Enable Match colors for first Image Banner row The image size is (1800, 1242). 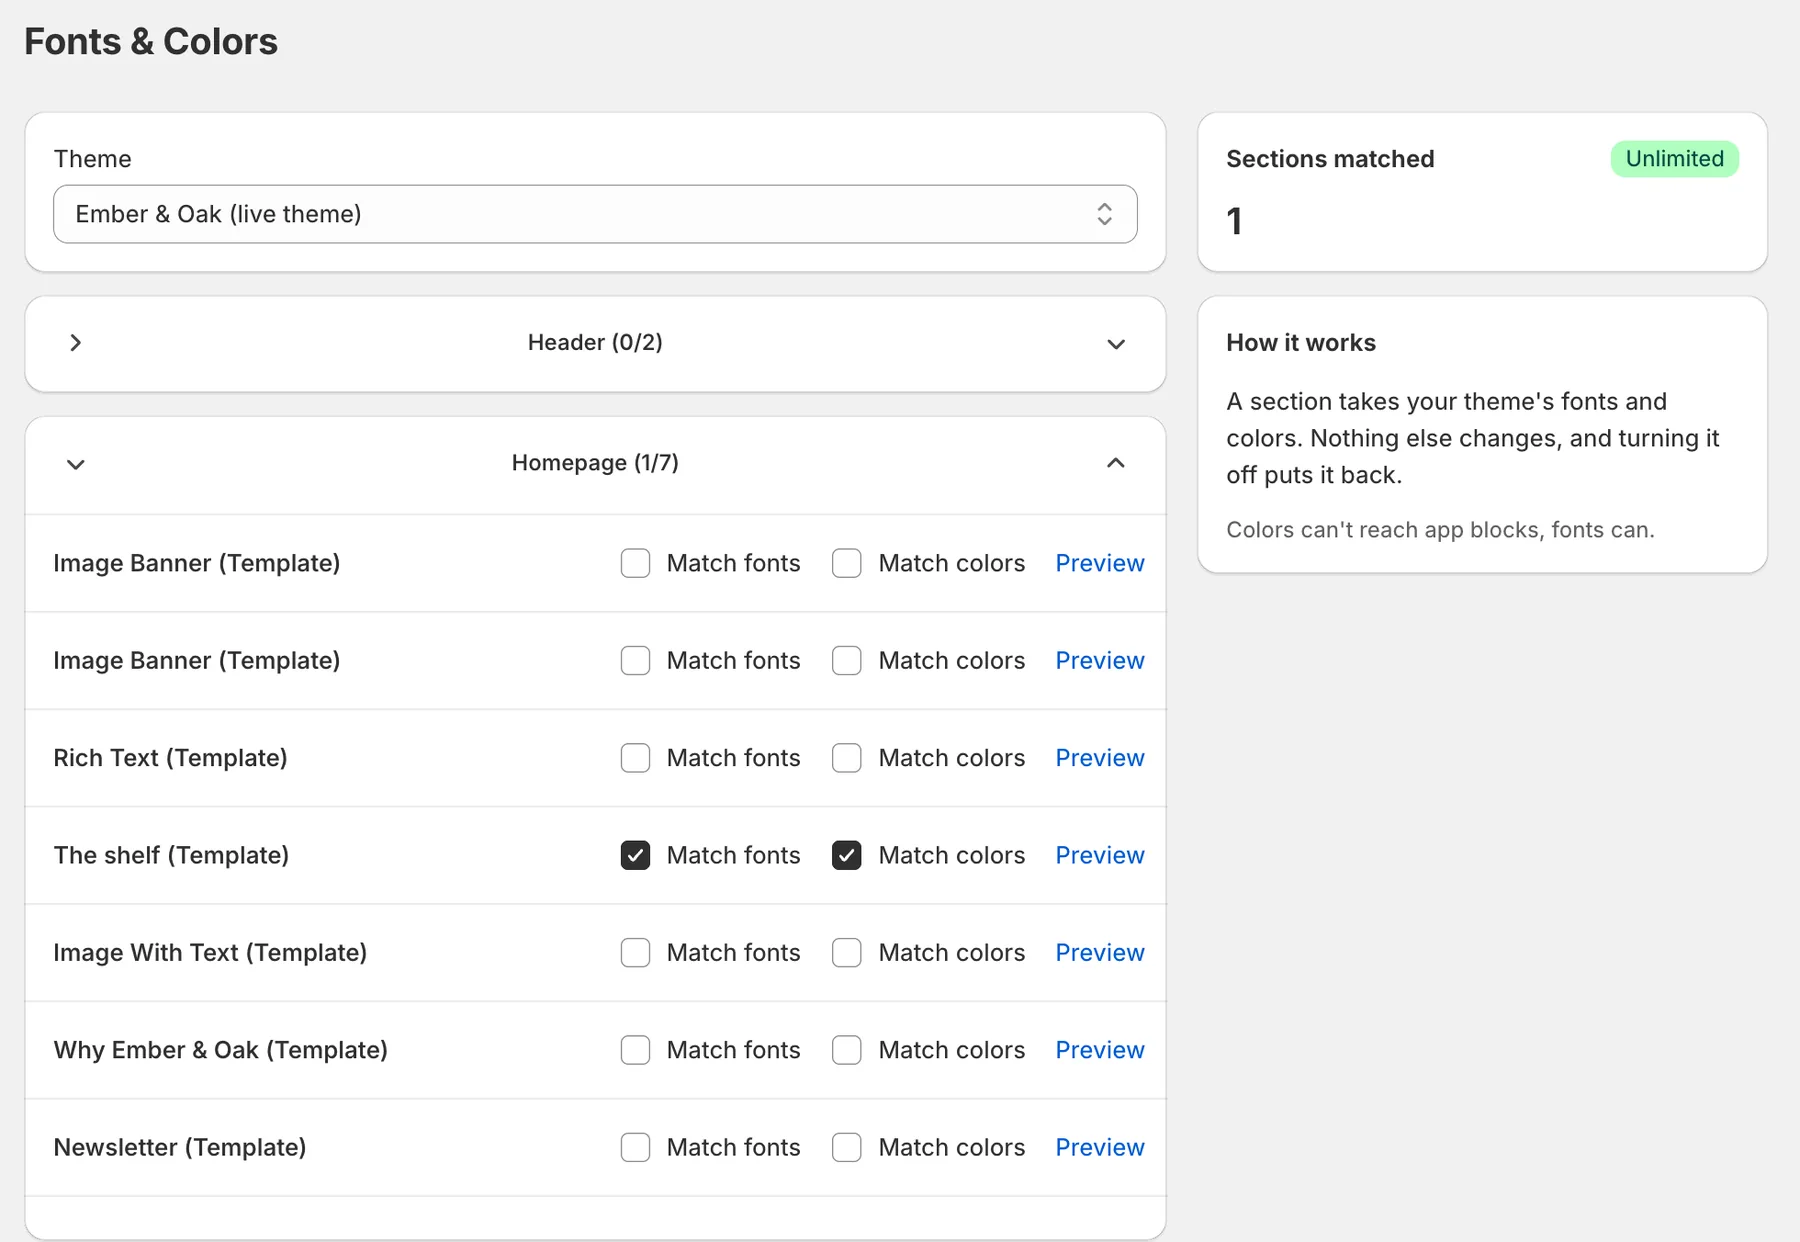pos(847,563)
